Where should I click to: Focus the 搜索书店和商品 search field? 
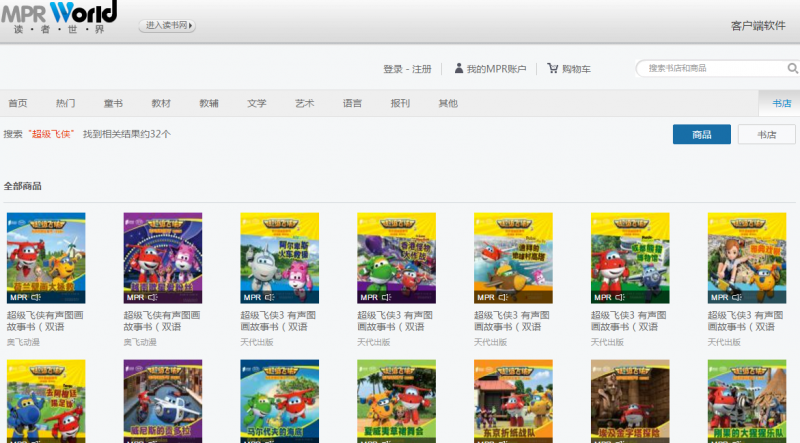pyautogui.click(x=714, y=68)
